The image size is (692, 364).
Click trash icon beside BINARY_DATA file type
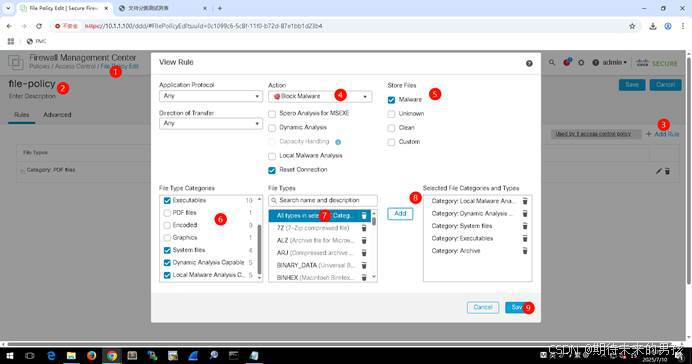click(364, 265)
